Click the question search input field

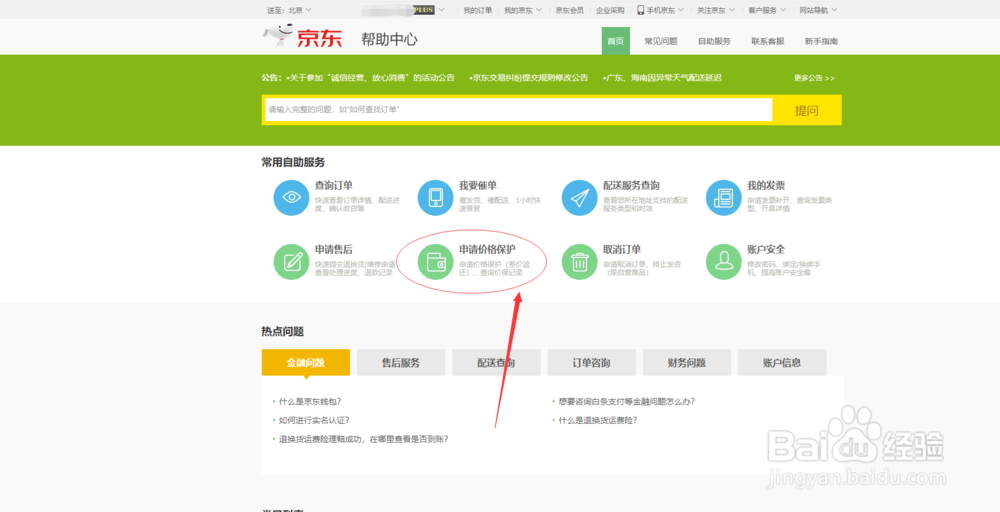coord(518,110)
